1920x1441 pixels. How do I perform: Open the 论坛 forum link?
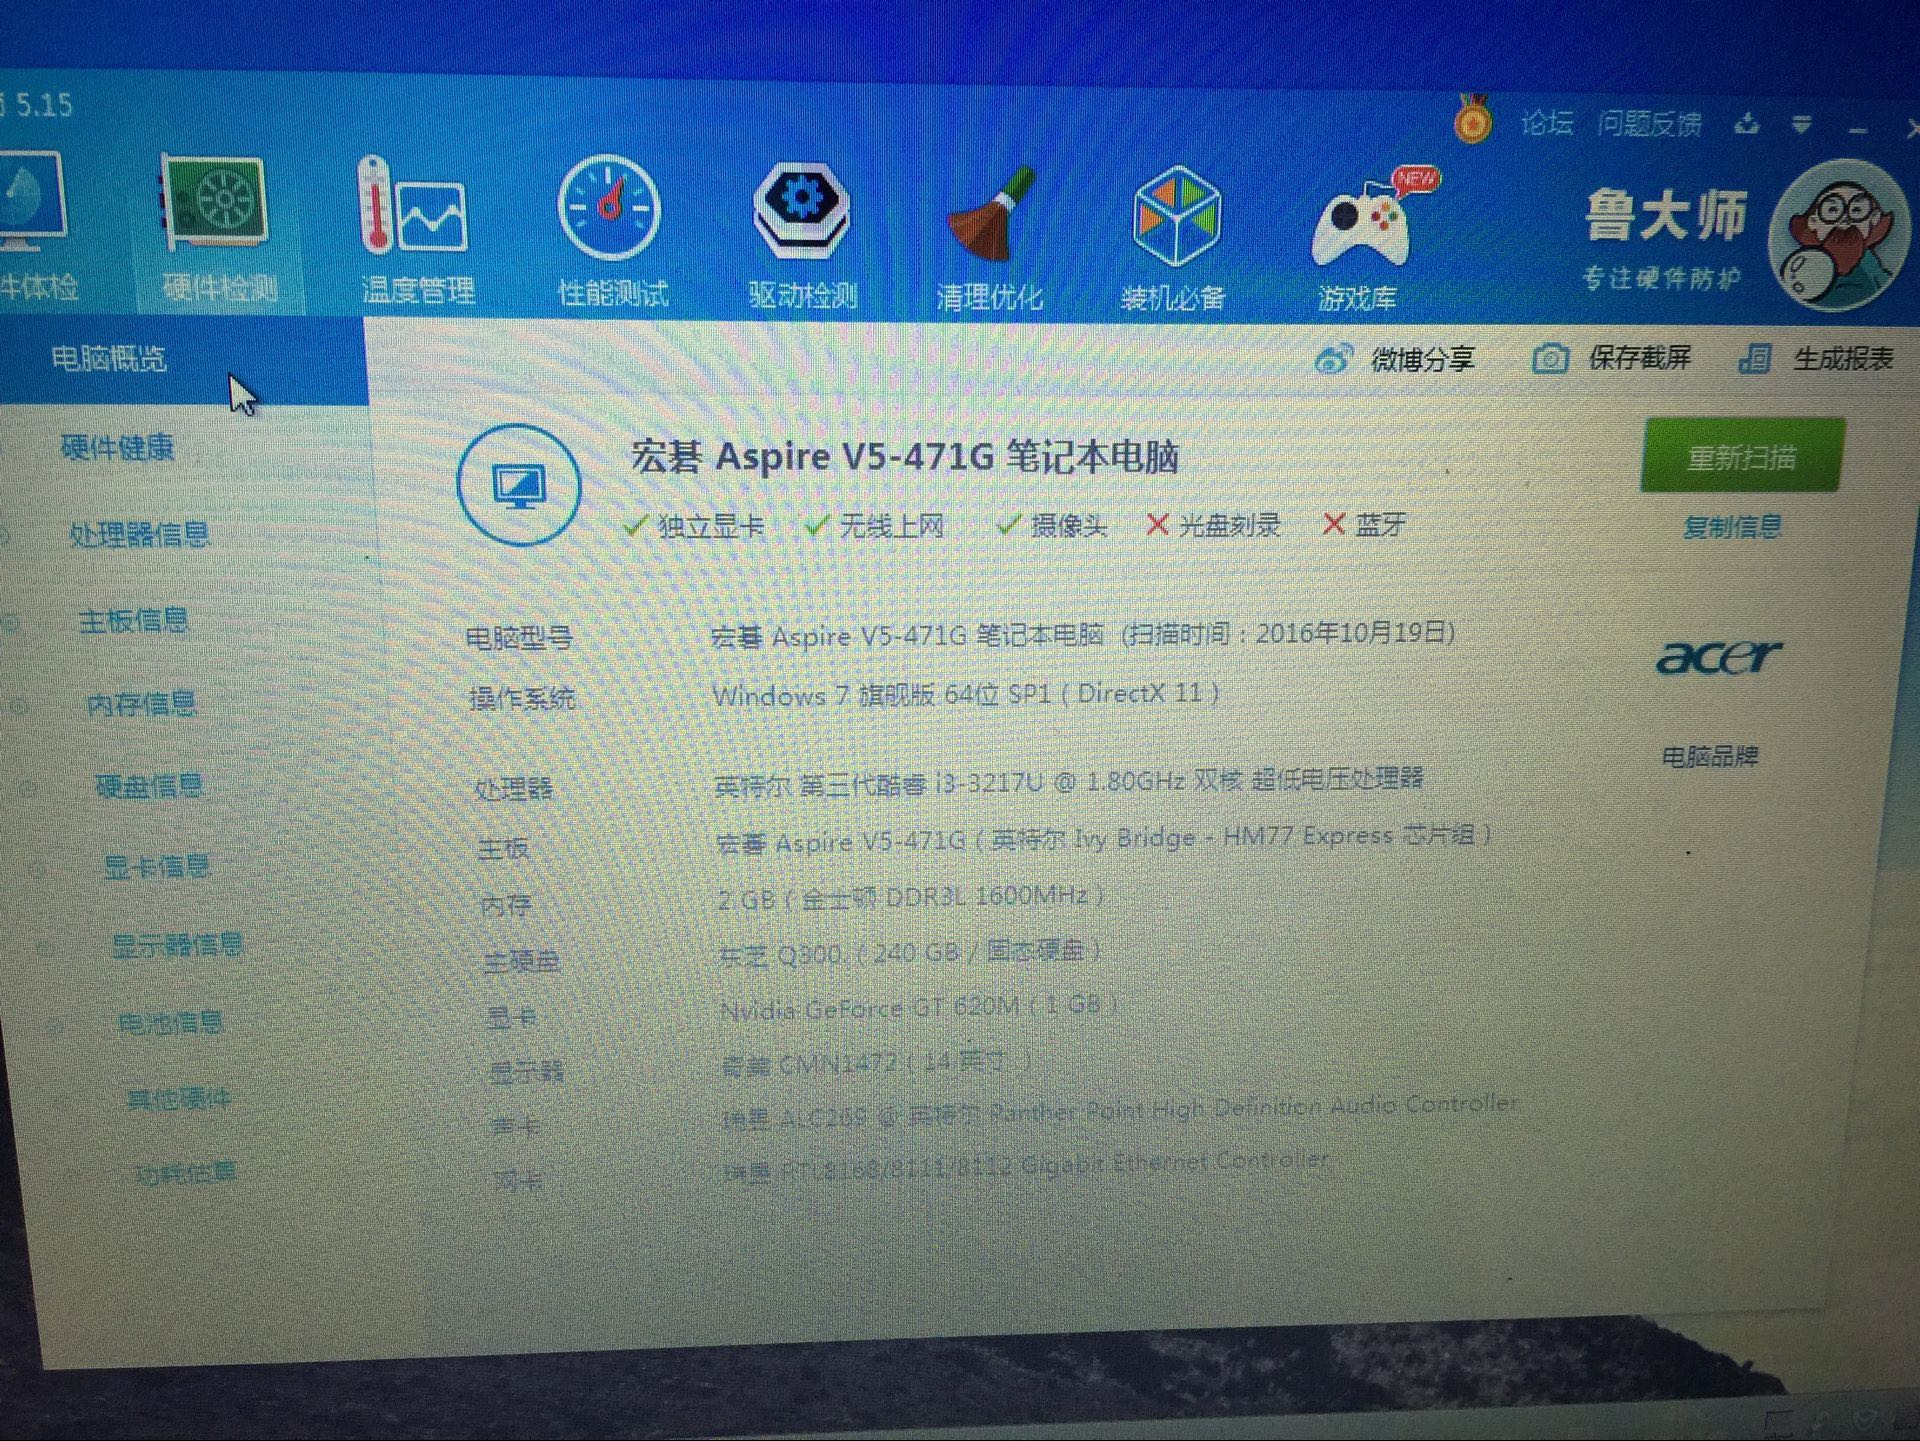pyautogui.click(x=1546, y=123)
